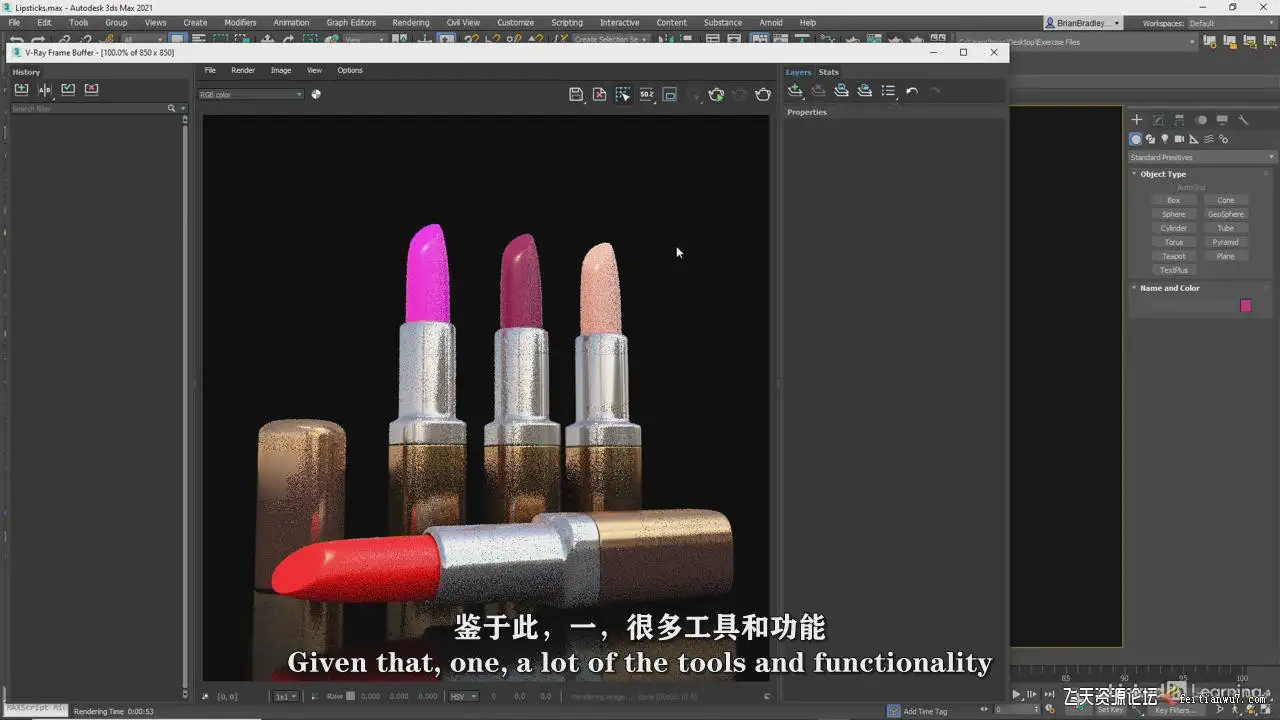Open the BrianBradley account dropdown

[1083, 23]
